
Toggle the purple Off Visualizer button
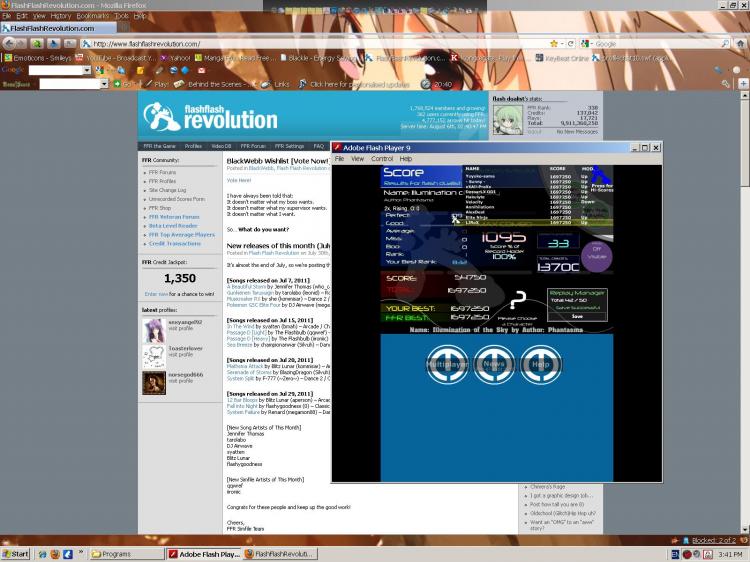(596, 256)
